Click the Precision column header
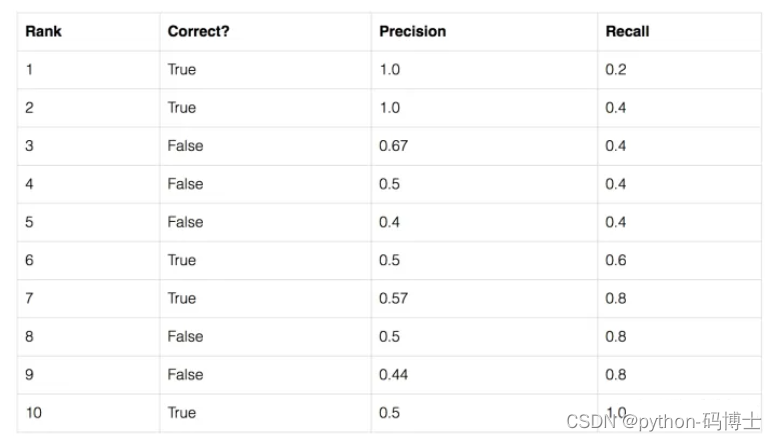Screen dimensions: 777x441 click(x=412, y=31)
